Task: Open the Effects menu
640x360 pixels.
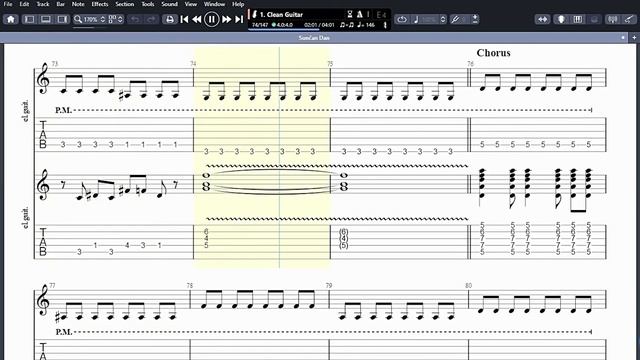Action: pyautogui.click(x=100, y=4)
